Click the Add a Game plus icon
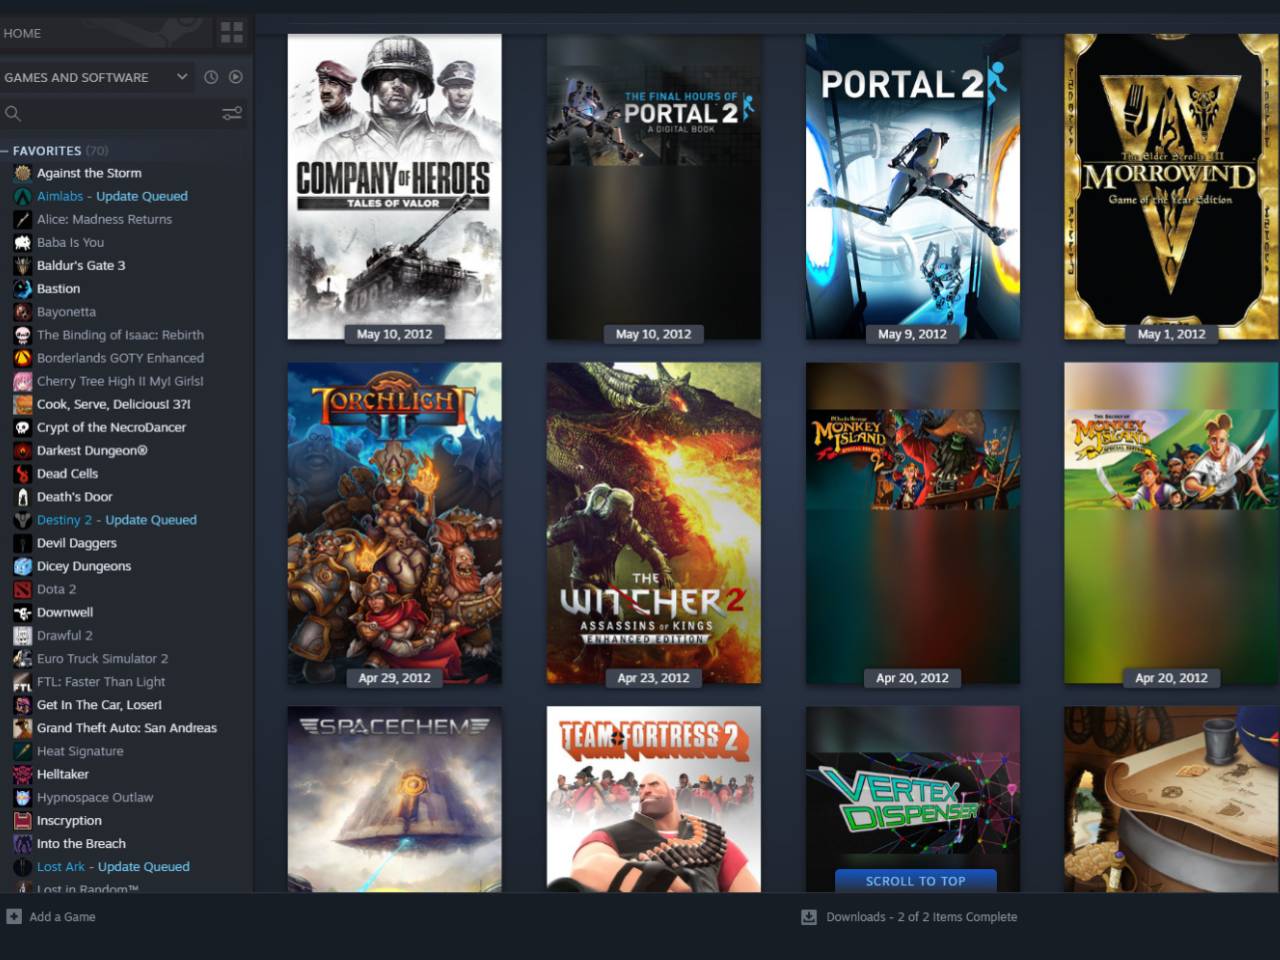This screenshot has width=1280, height=960. tap(14, 916)
